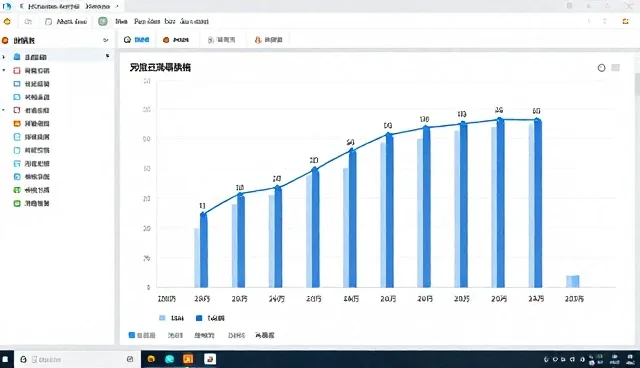Click the 'Ch' toolbar button
640x368 pixels.
click(28, 21)
